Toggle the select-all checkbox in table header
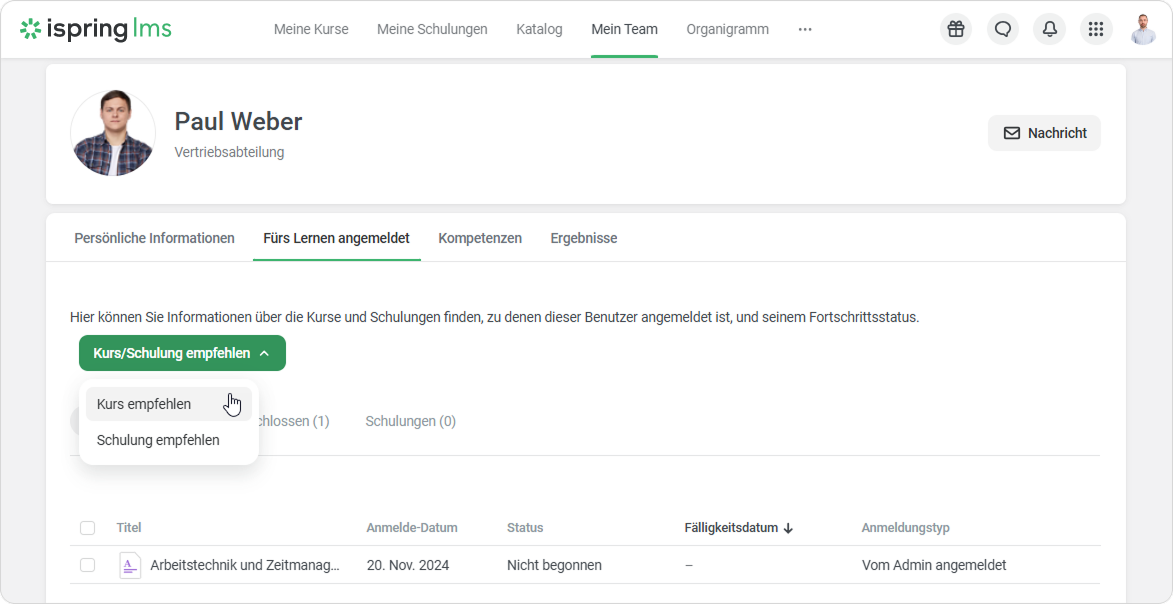Screen dimensions: 1173x604 pos(88,528)
